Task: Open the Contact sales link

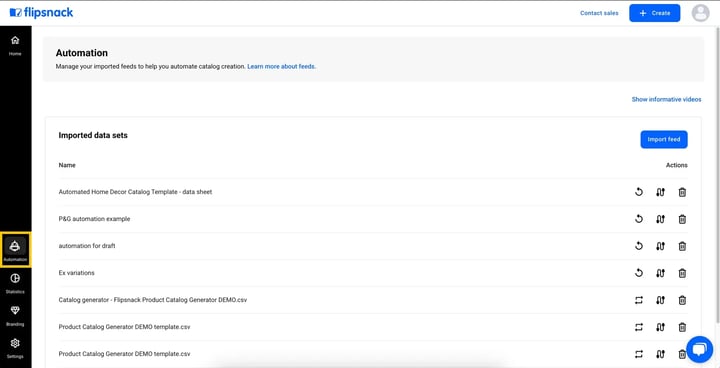Action: (x=599, y=13)
